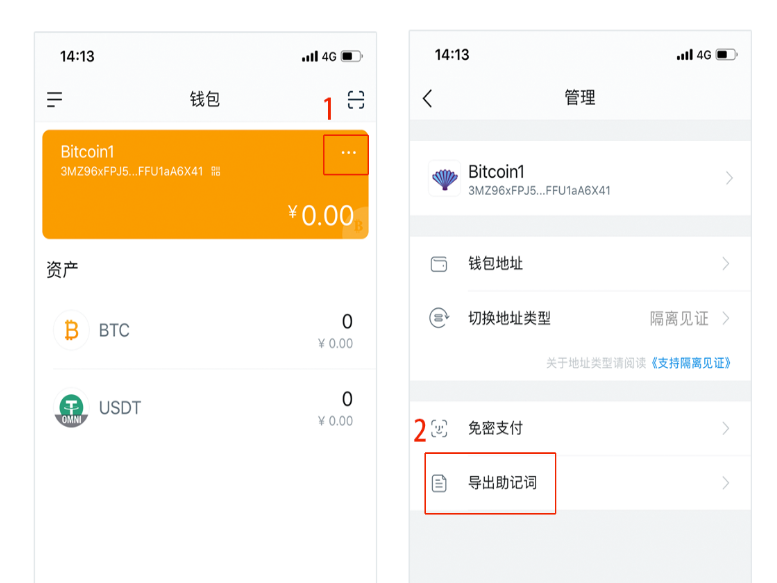
Task: Open the USDT asset row
Action: (205, 408)
